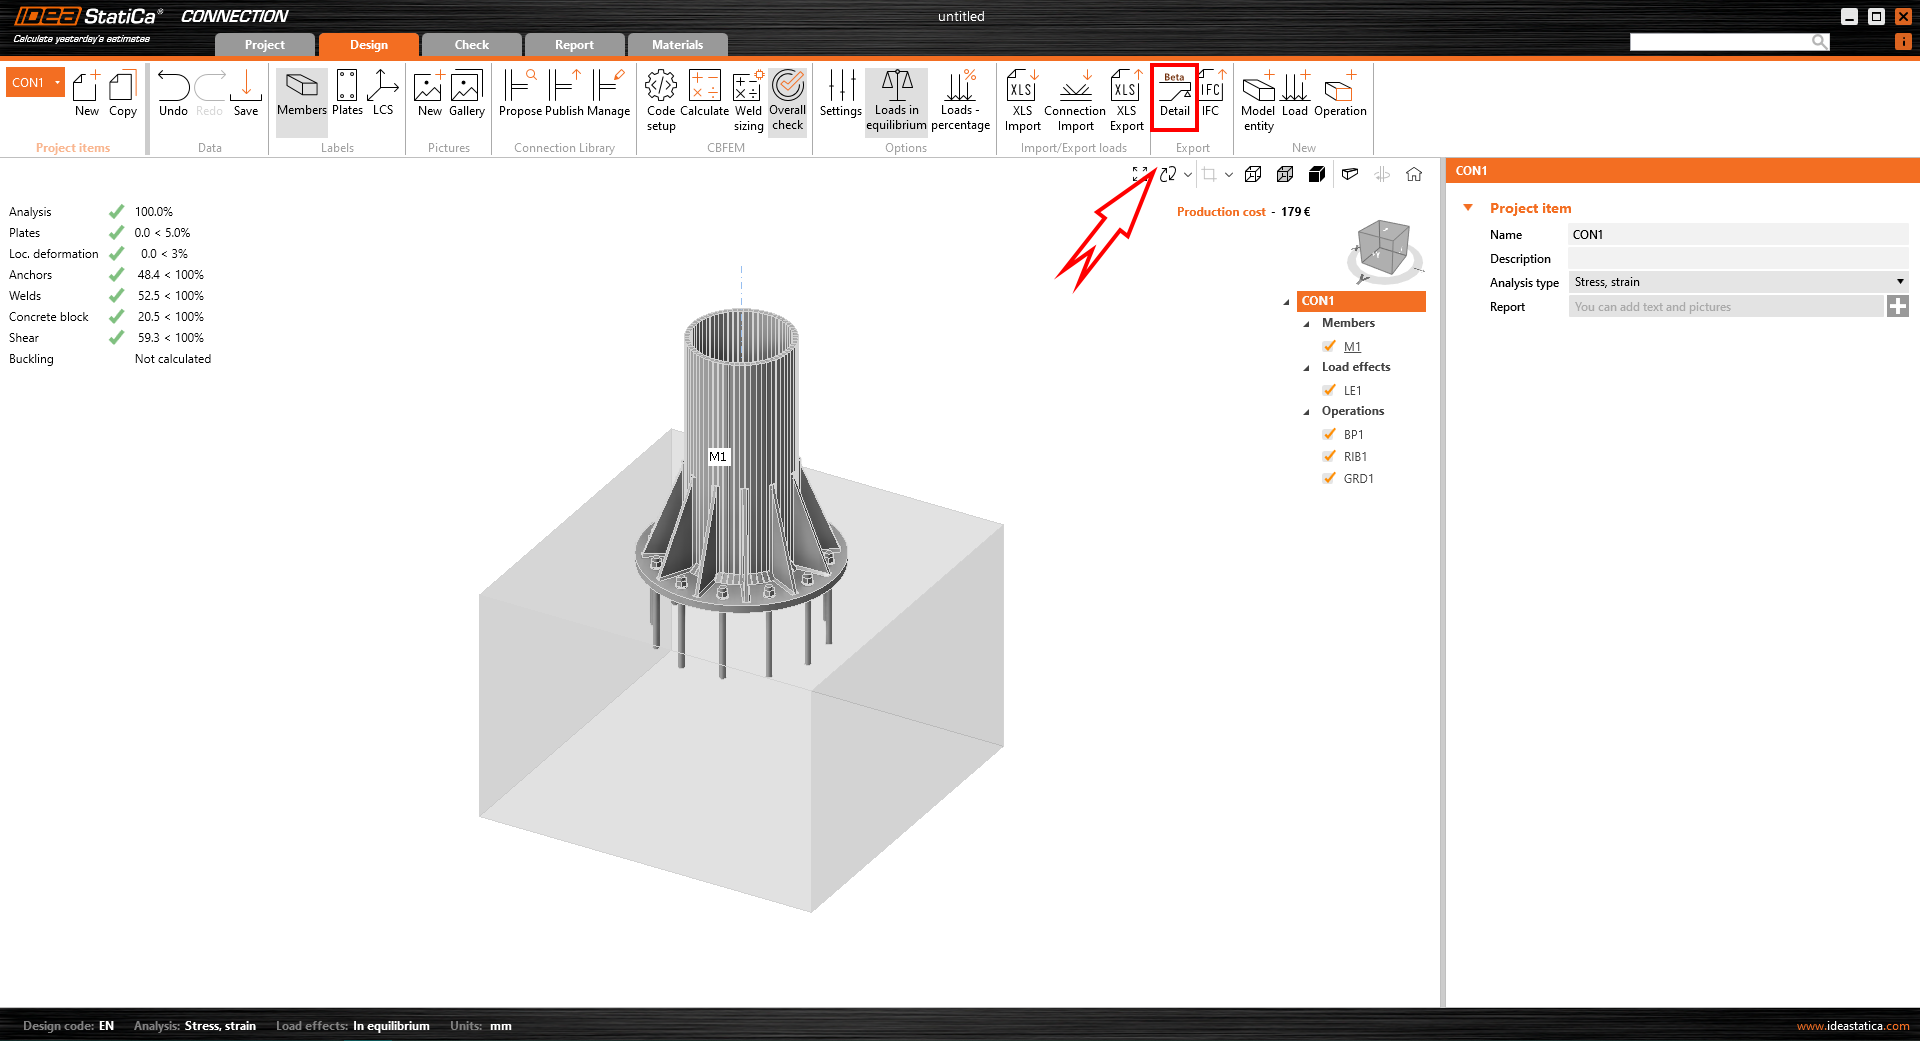Open the picture Gallery

tap(466, 97)
